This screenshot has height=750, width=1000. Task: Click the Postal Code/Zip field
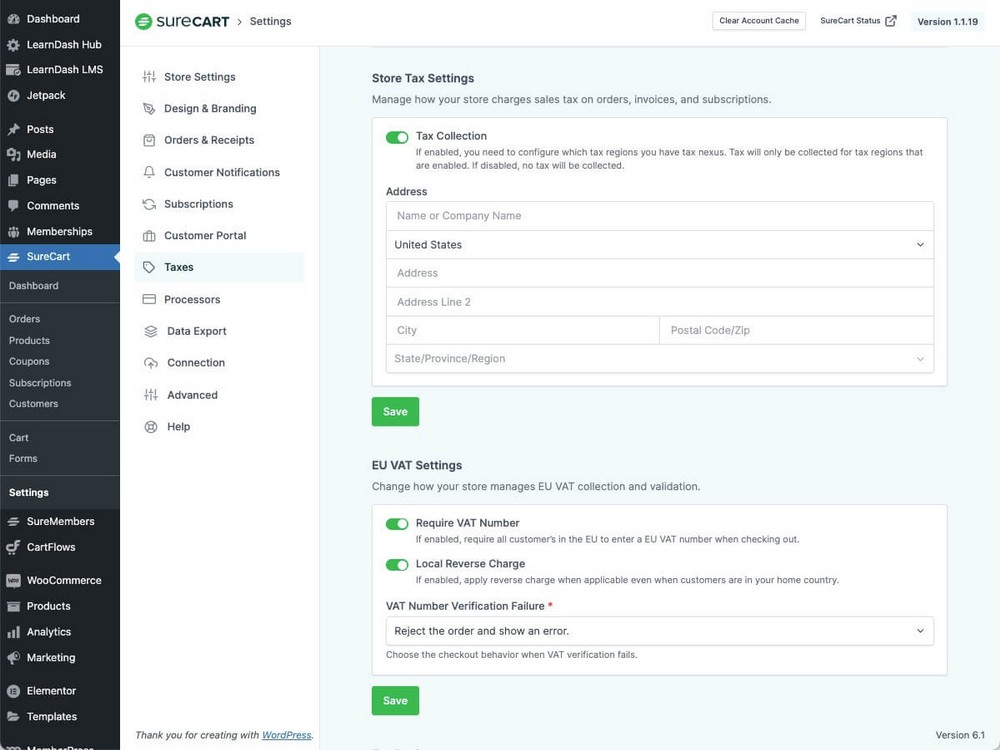pyautogui.click(x=797, y=330)
